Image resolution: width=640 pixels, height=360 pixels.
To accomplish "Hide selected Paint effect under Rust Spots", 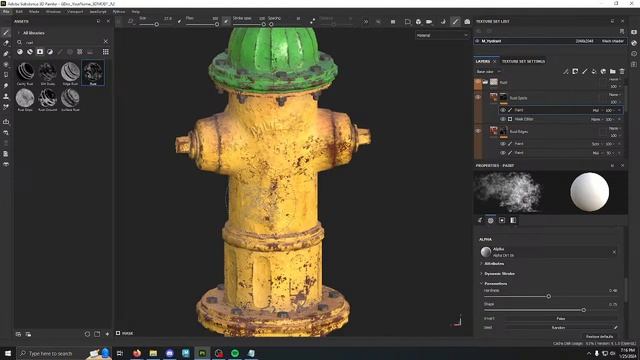I will point(503,110).
